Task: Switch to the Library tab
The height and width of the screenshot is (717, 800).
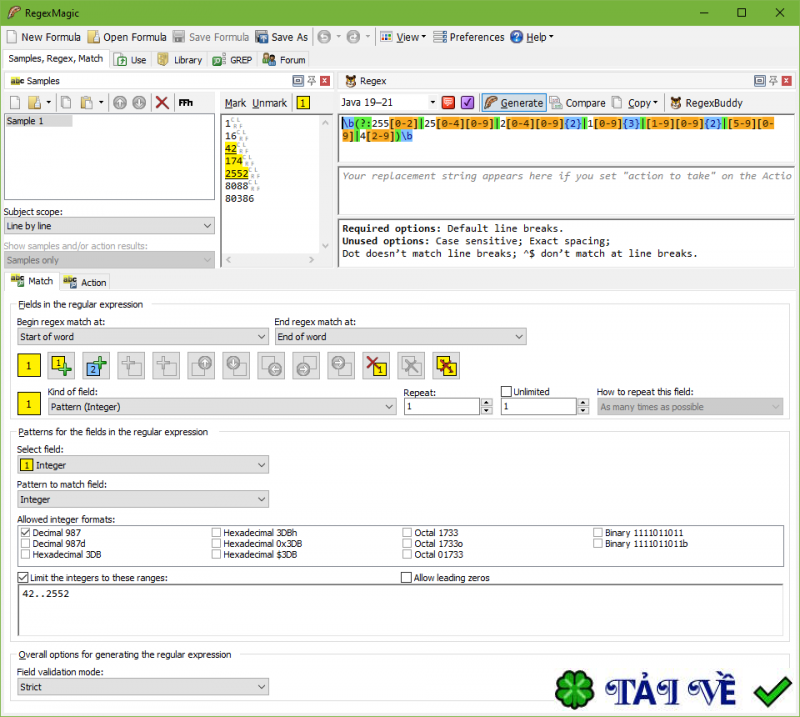Action: point(180,60)
